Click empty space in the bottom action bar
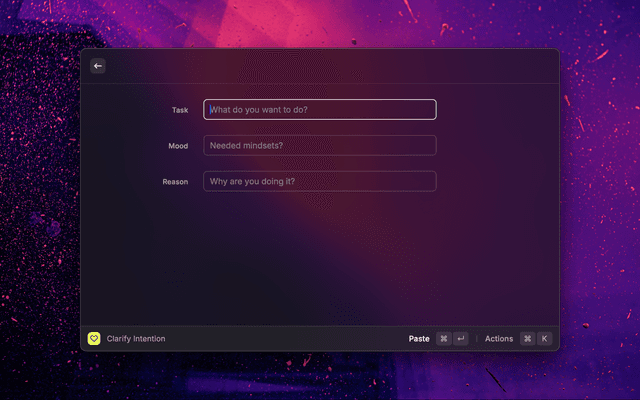 coord(290,339)
